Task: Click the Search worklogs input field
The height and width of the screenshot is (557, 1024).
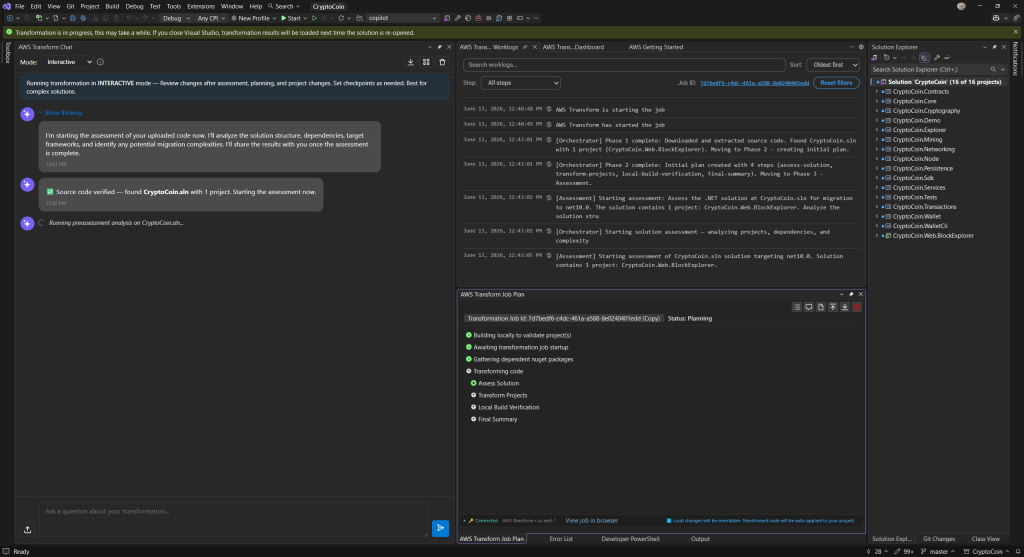Action: [x=624, y=65]
